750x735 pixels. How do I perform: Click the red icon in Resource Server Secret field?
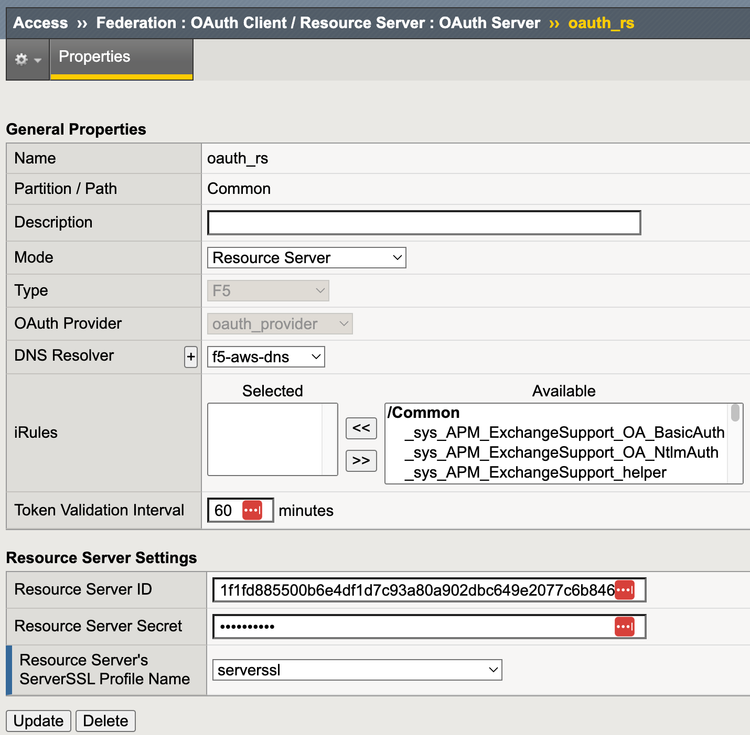[x=624, y=626]
